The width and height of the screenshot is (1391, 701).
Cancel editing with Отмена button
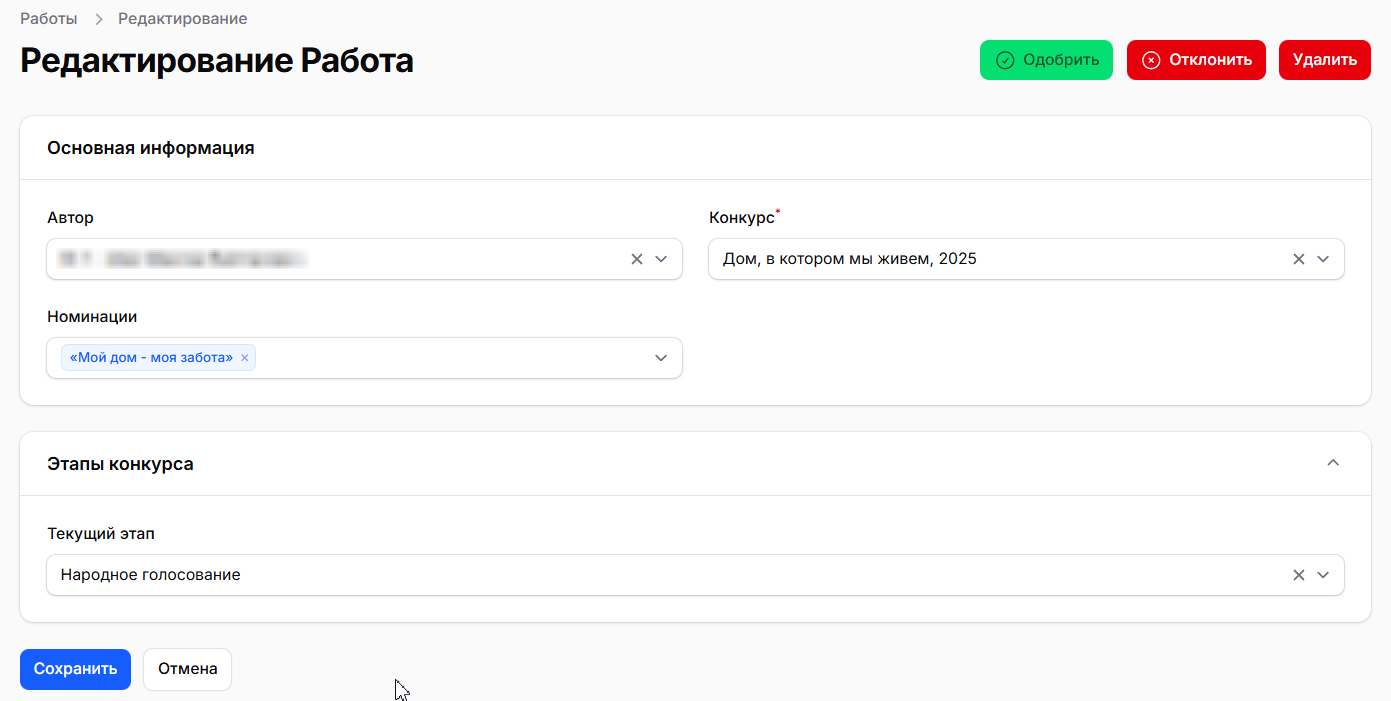(187, 669)
